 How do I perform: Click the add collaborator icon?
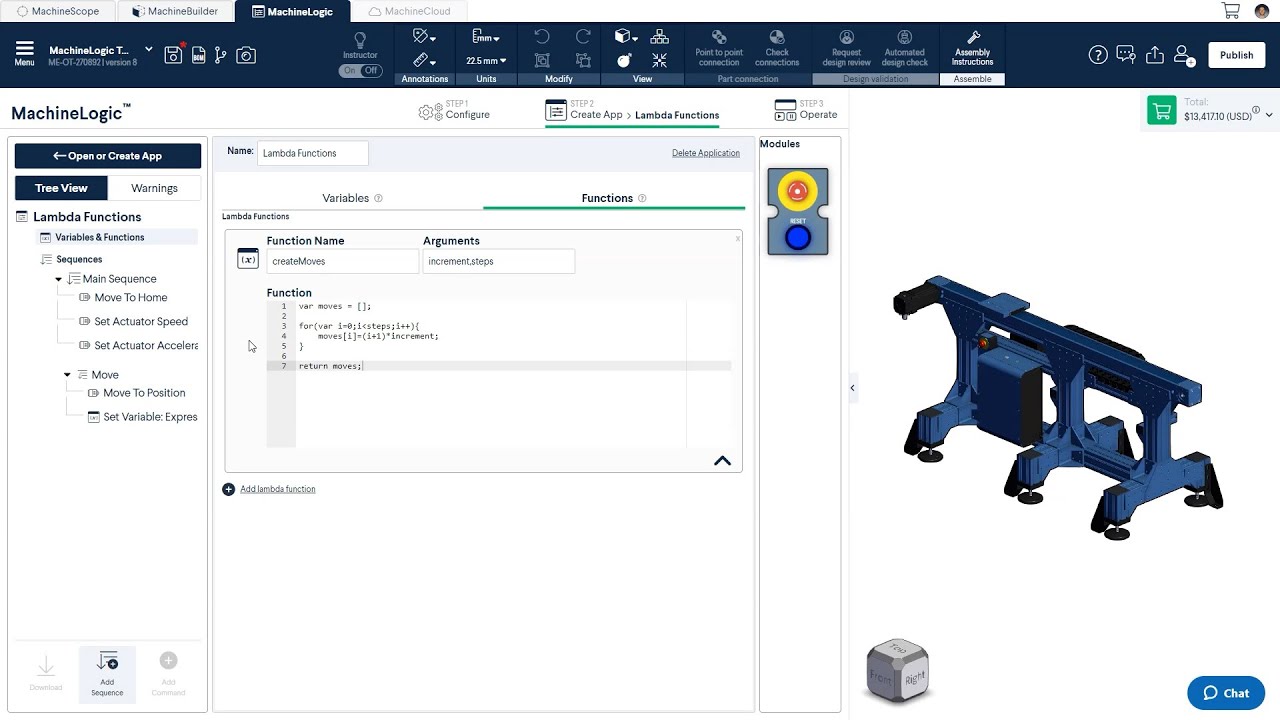pos(1184,55)
